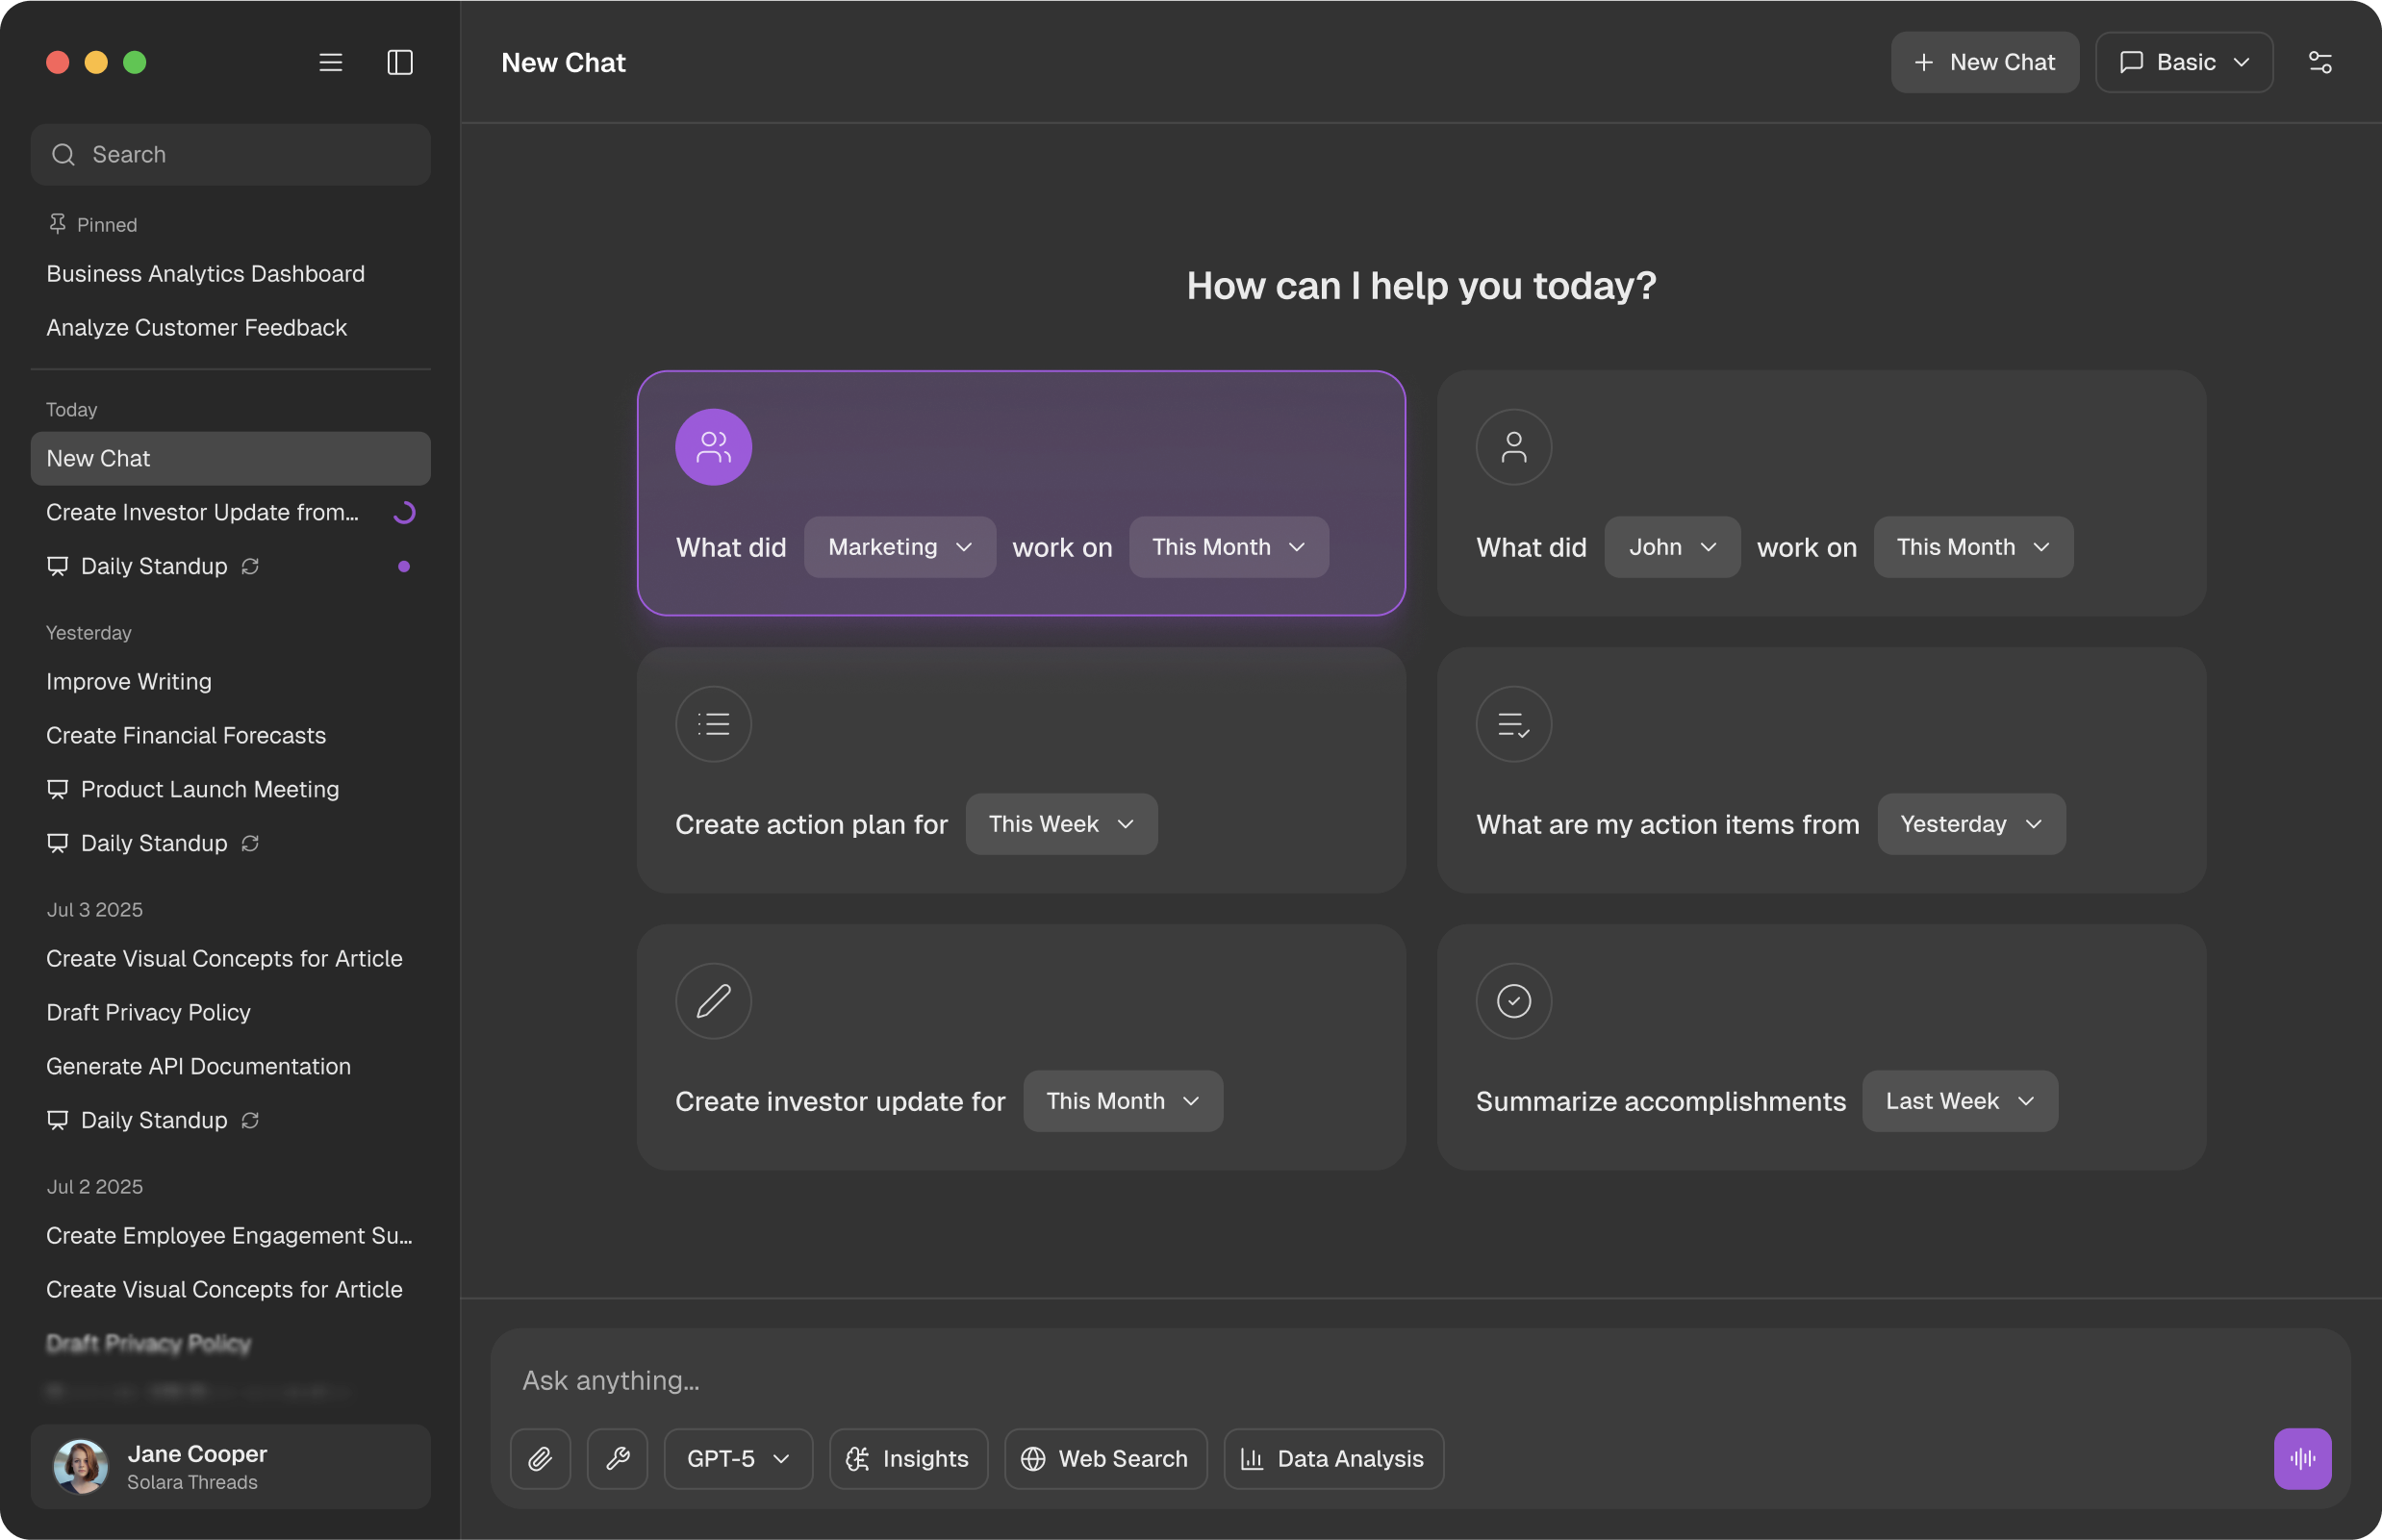
Task: Switch to the New Chat conversation under Today
Action: coord(230,458)
